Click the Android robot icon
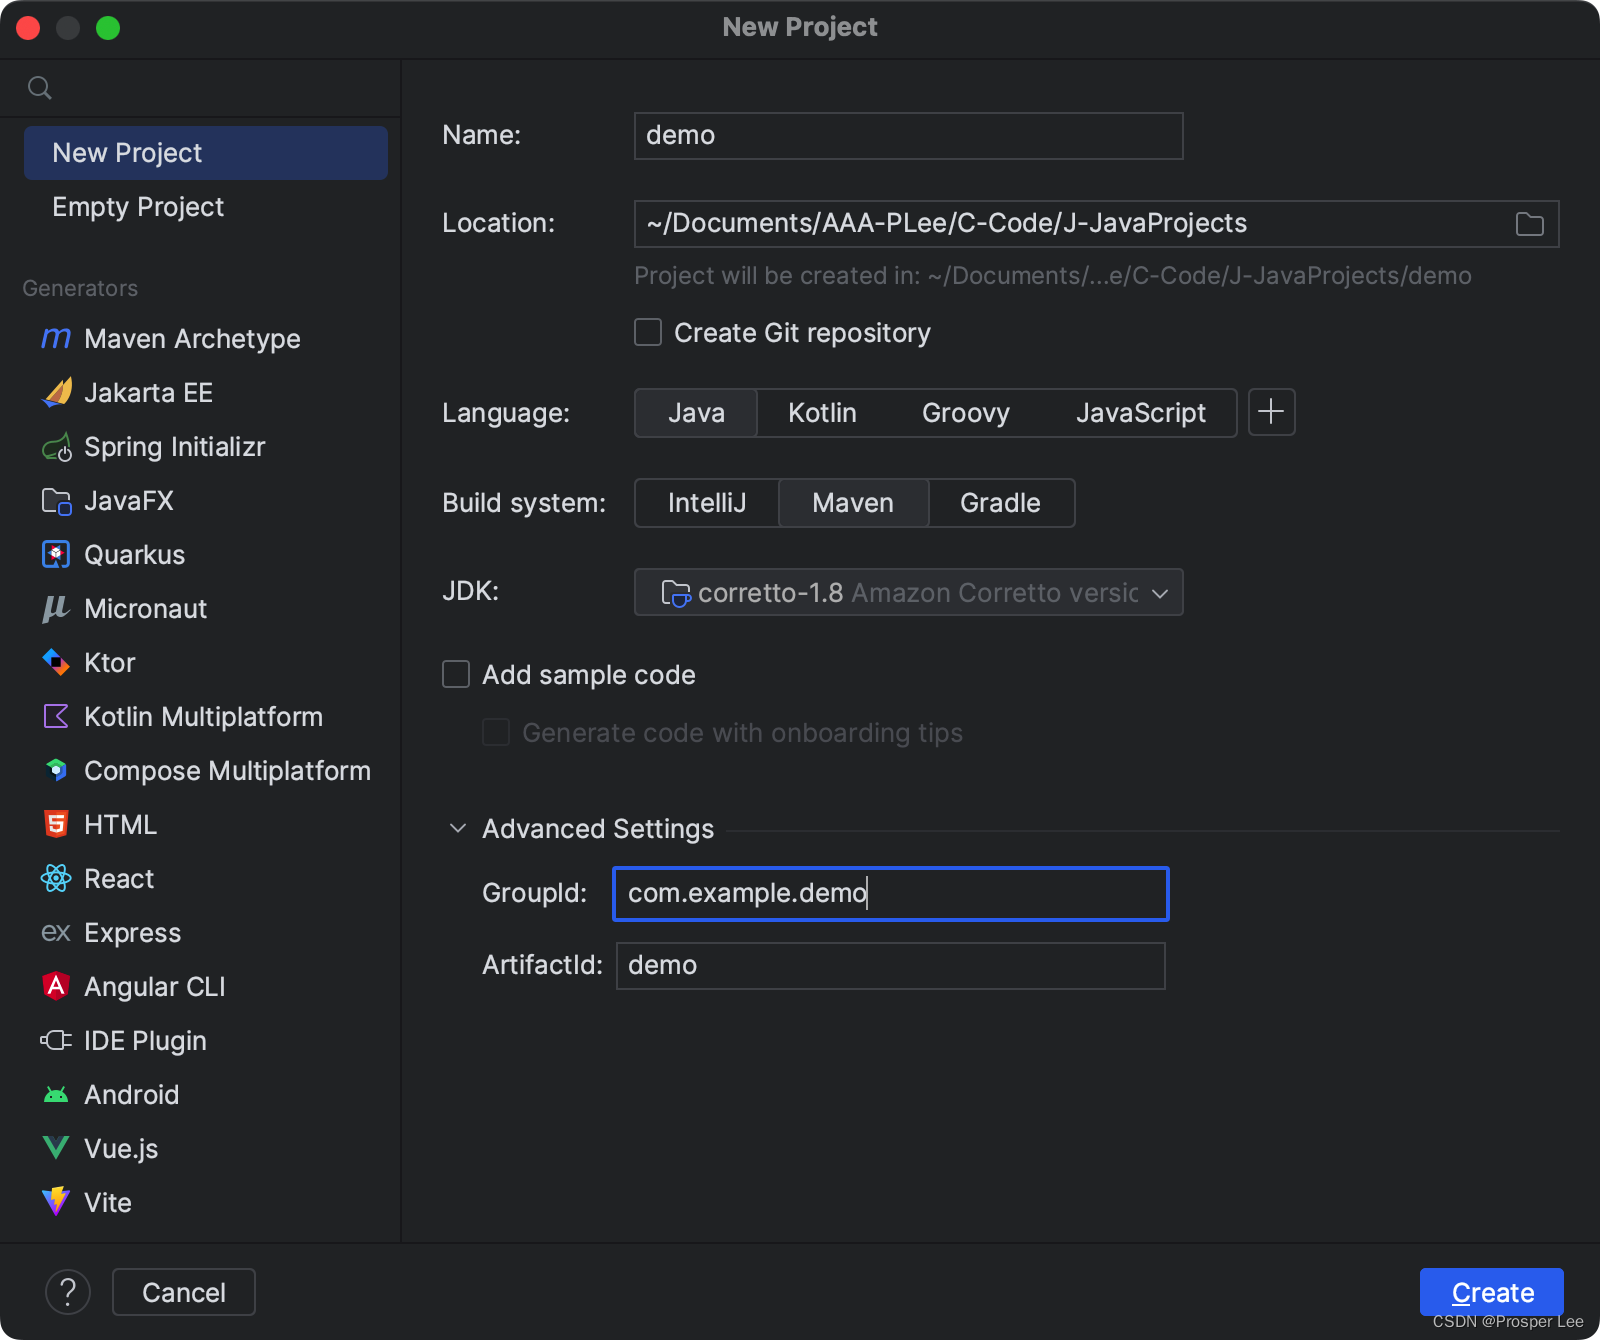This screenshot has width=1600, height=1340. [x=56, y=1095]
